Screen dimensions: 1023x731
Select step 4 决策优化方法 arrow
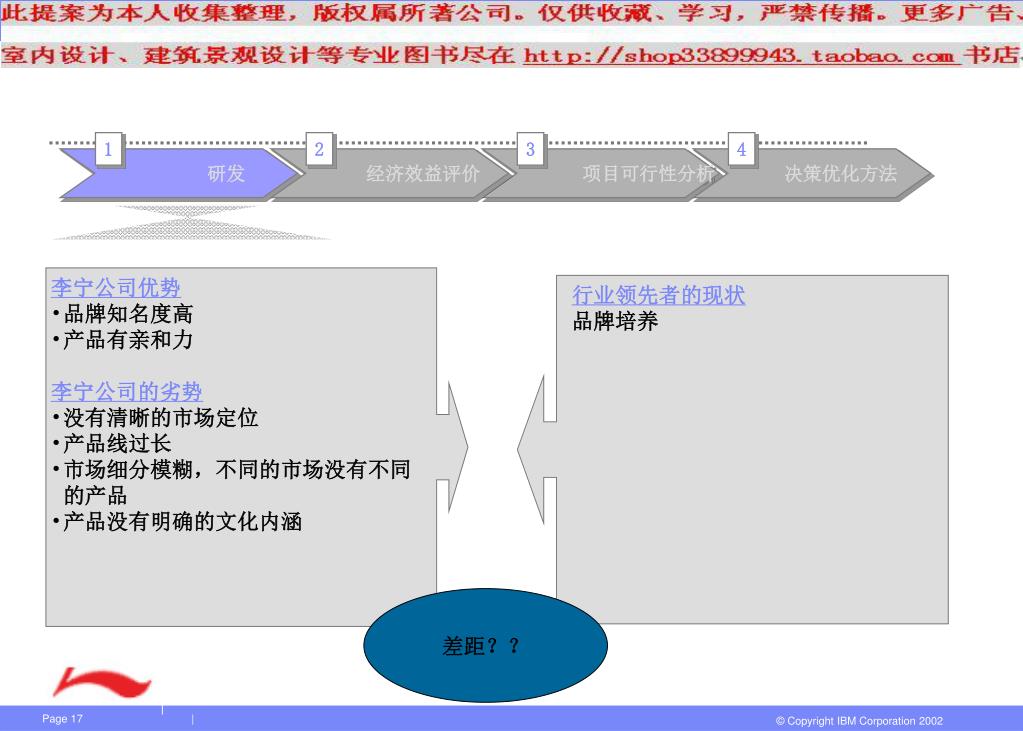[x=814, y=174]
